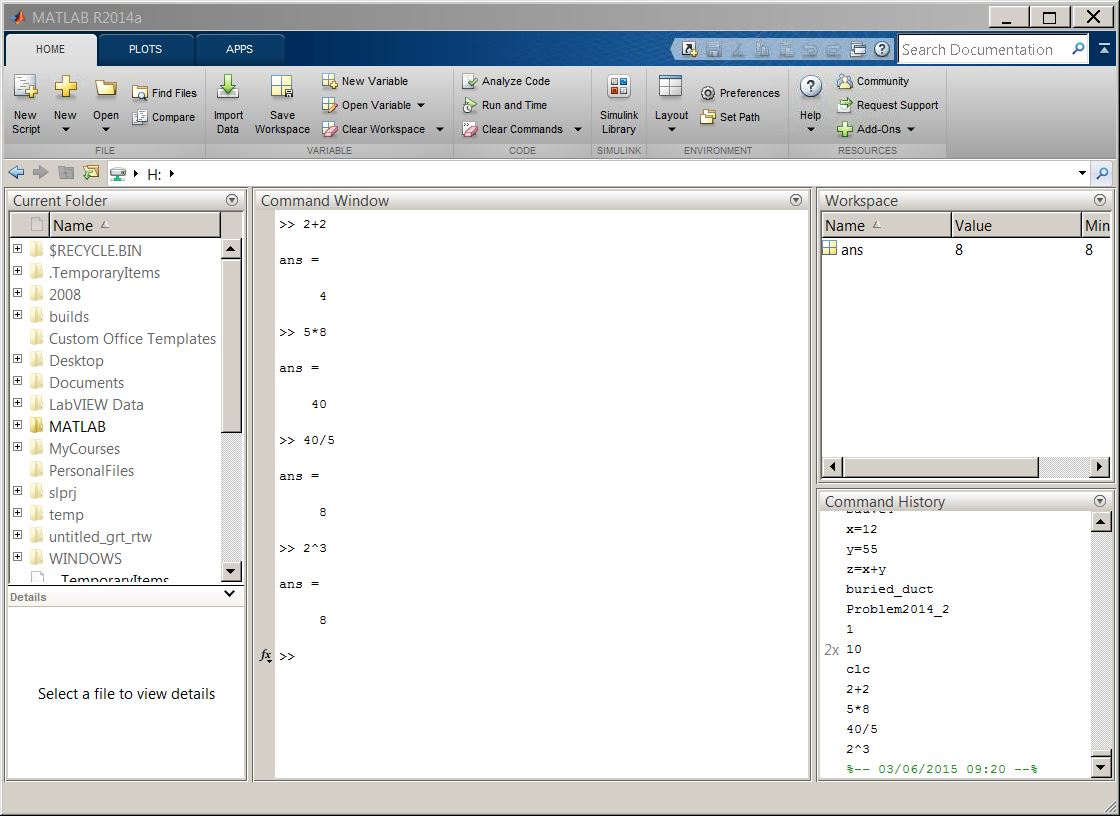Sort Current Folder by Name column
1120x816 pixels.
click(x=135, y=226)
